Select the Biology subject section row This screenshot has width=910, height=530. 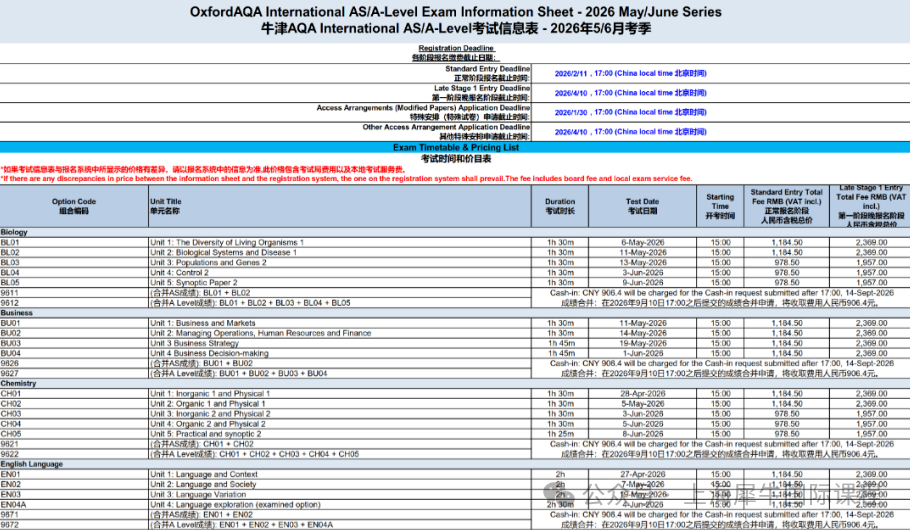point(15,232)
